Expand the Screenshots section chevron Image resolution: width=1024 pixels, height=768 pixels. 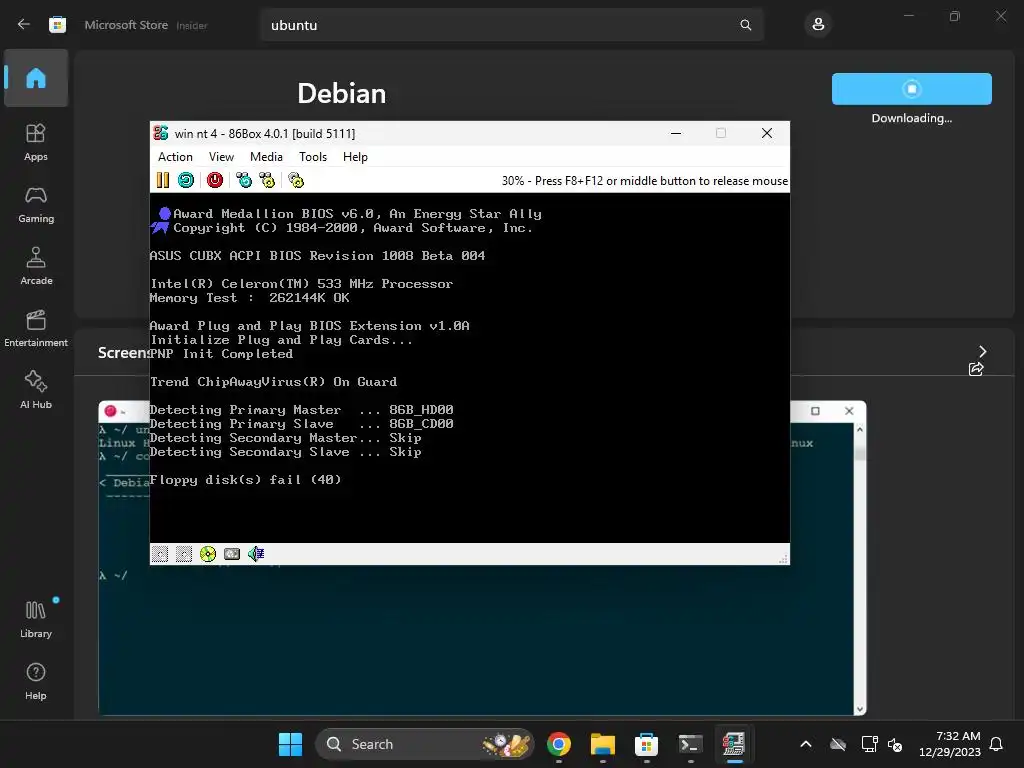click(x=982, y=351)
